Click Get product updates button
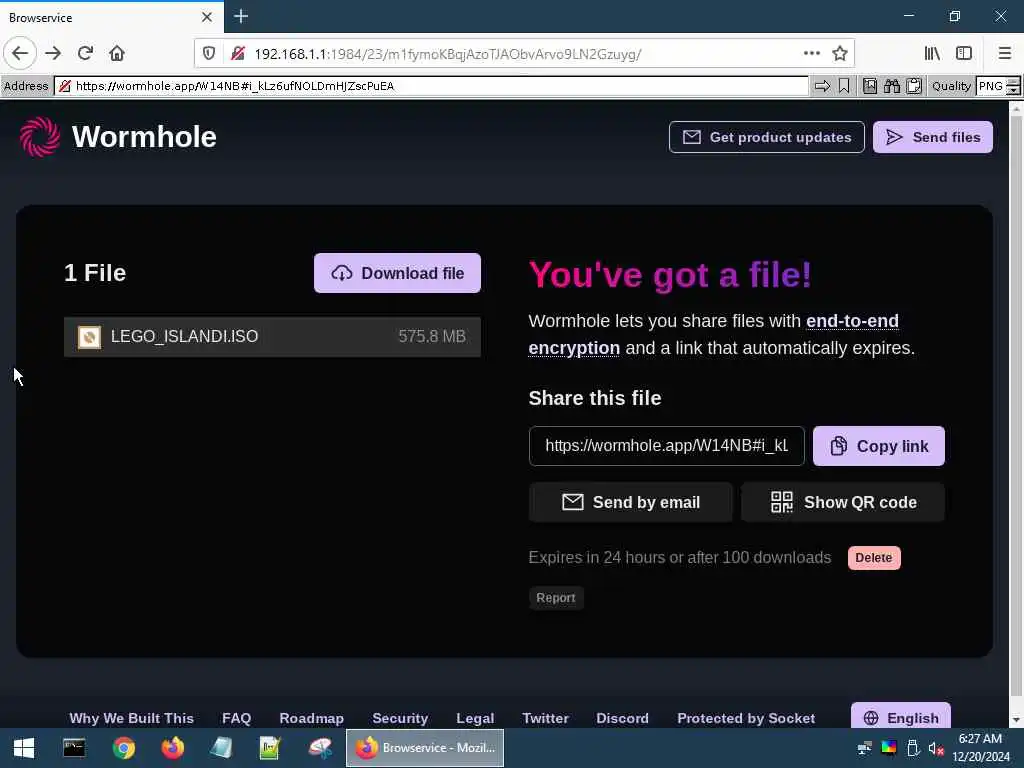Screen dimensions: 1024x768 [767, 137]
